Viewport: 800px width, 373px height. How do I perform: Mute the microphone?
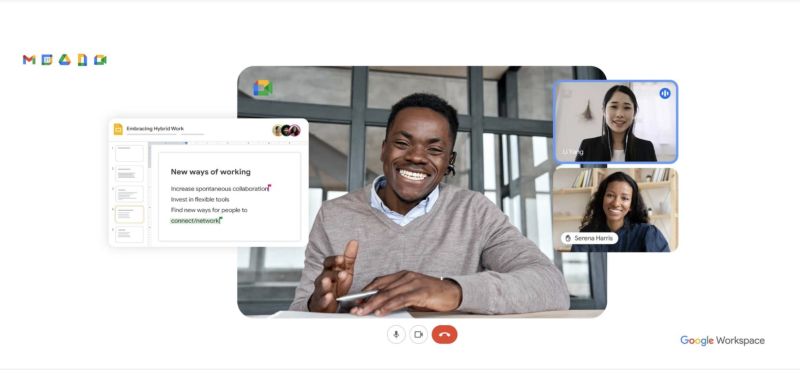click(x=396, y=335)
